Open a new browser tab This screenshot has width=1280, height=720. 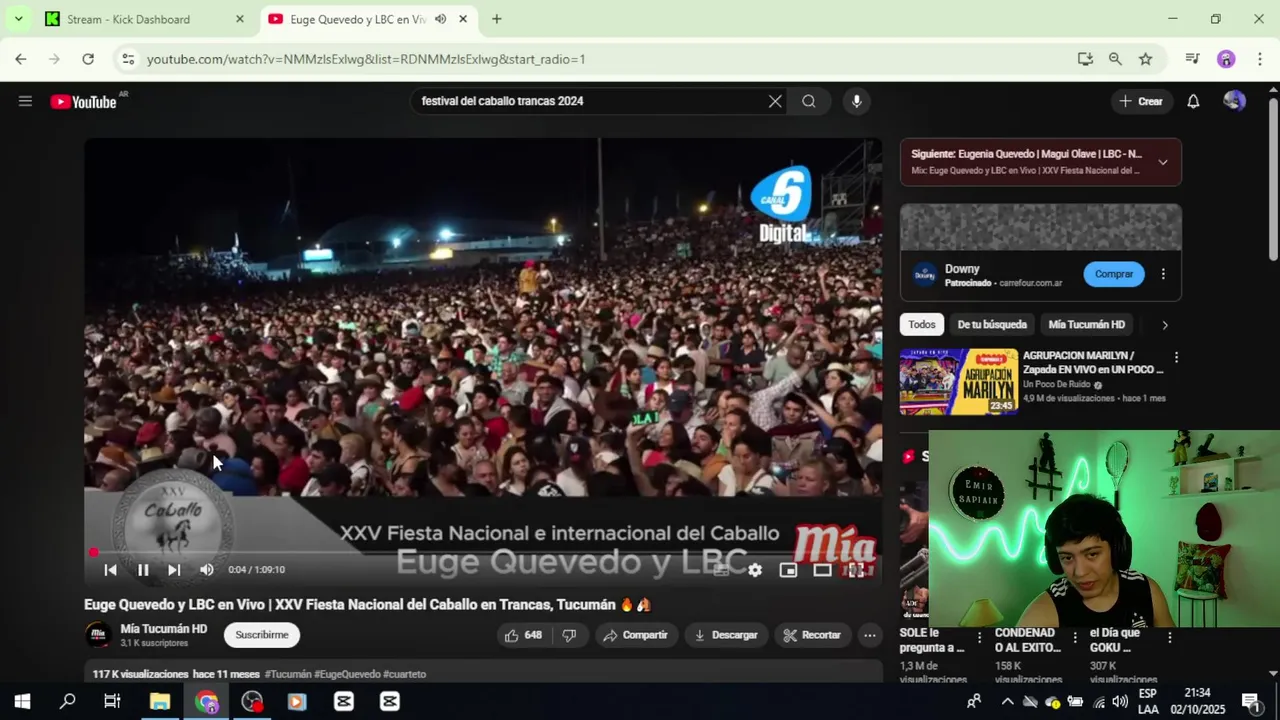point(496,19)
